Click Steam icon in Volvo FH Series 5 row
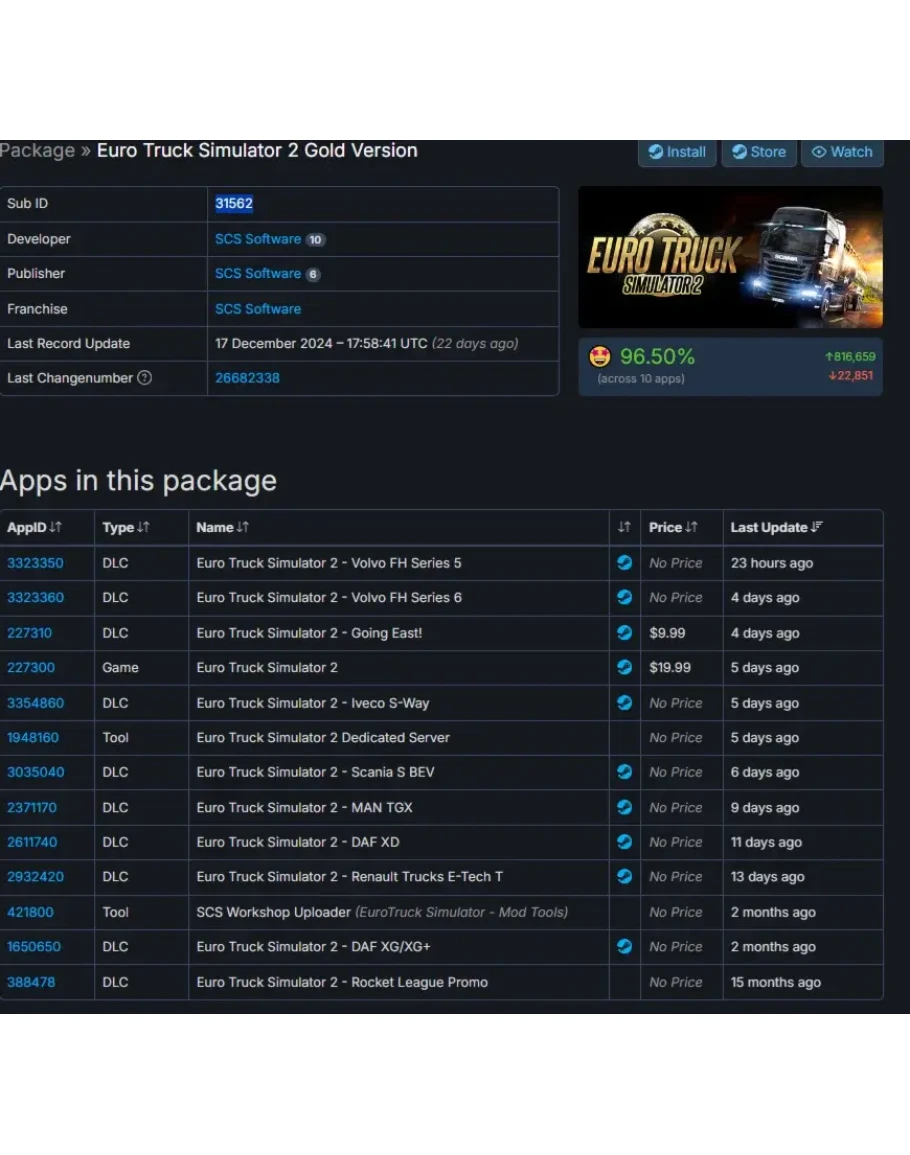The image size is (910, 1155). 624,563
